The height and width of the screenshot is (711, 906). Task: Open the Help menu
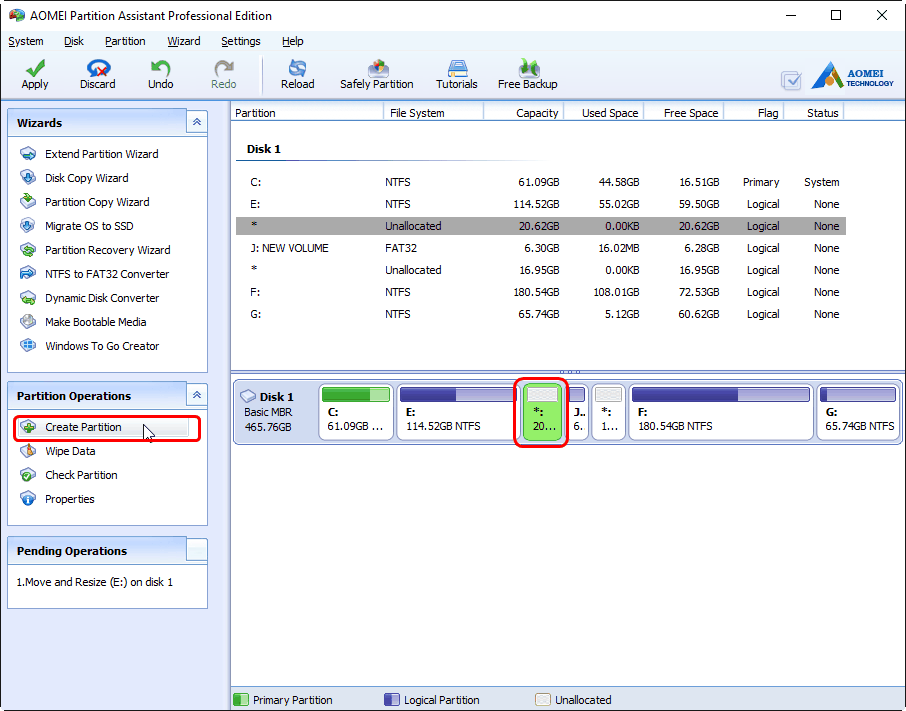[292, 41]
